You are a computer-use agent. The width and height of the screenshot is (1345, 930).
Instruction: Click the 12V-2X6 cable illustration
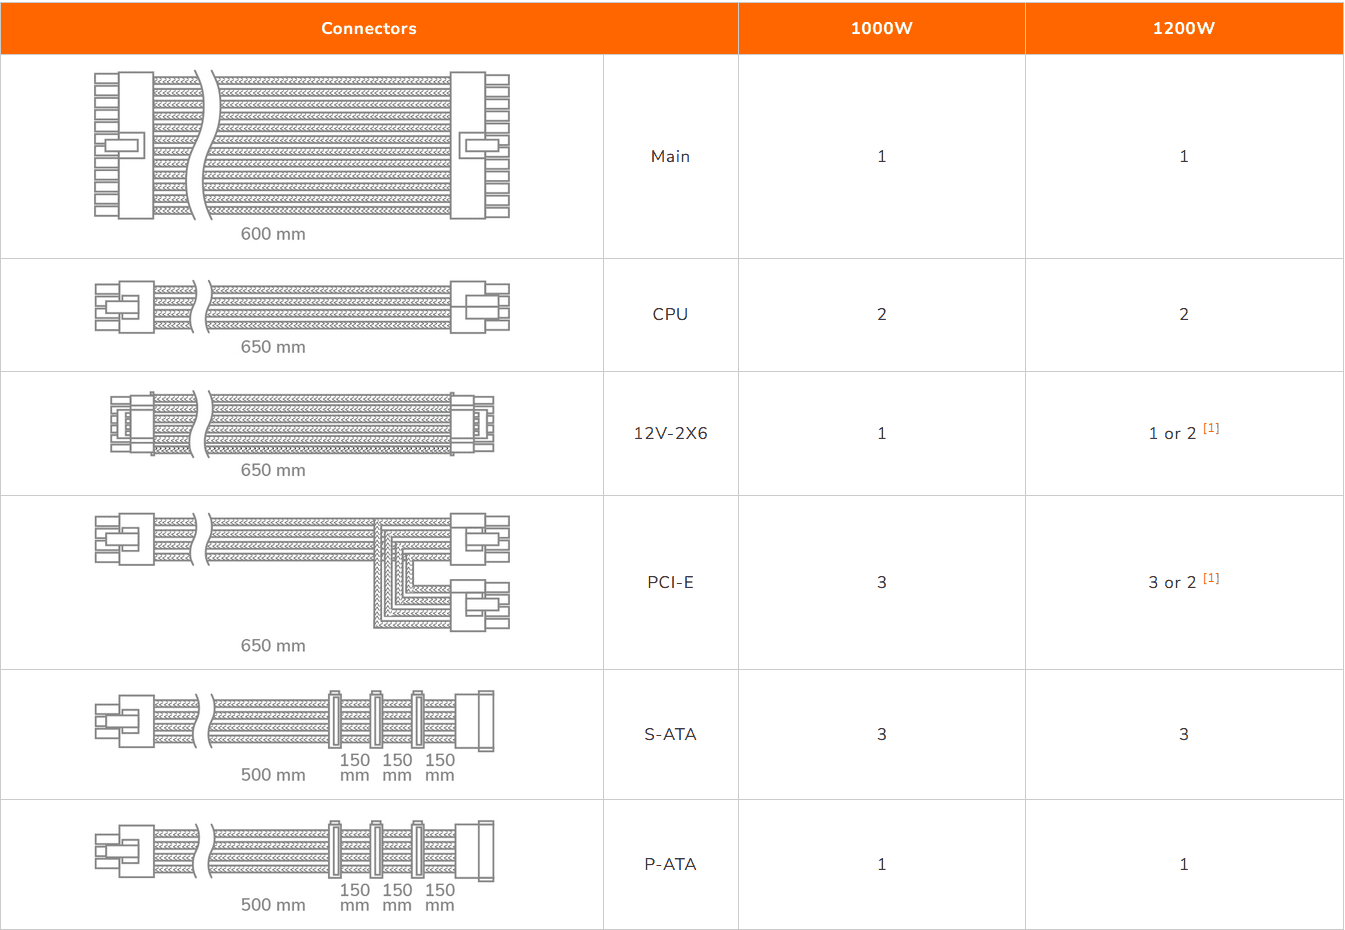301,424
